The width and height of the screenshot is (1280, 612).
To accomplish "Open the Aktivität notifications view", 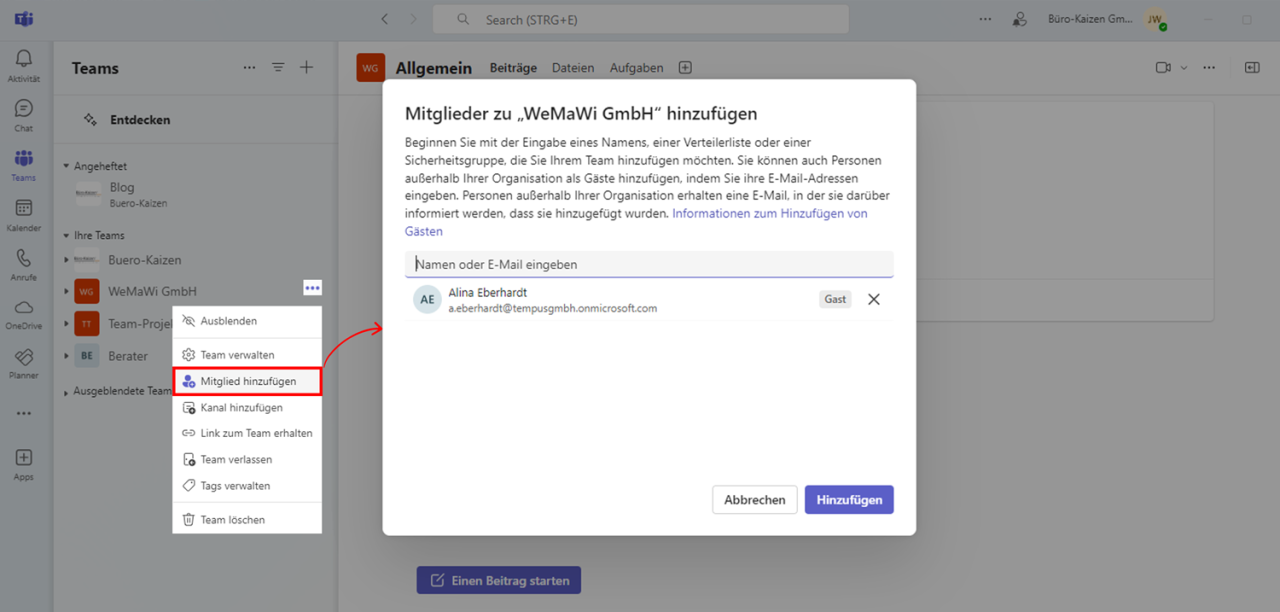I will (x=24, y=66).
